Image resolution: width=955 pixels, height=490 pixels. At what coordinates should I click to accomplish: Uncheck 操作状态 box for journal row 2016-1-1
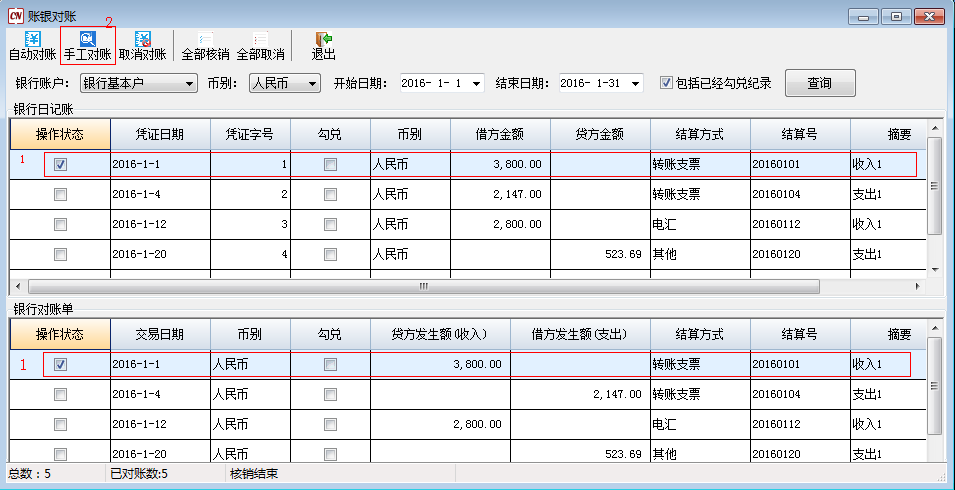coord(60,165)
